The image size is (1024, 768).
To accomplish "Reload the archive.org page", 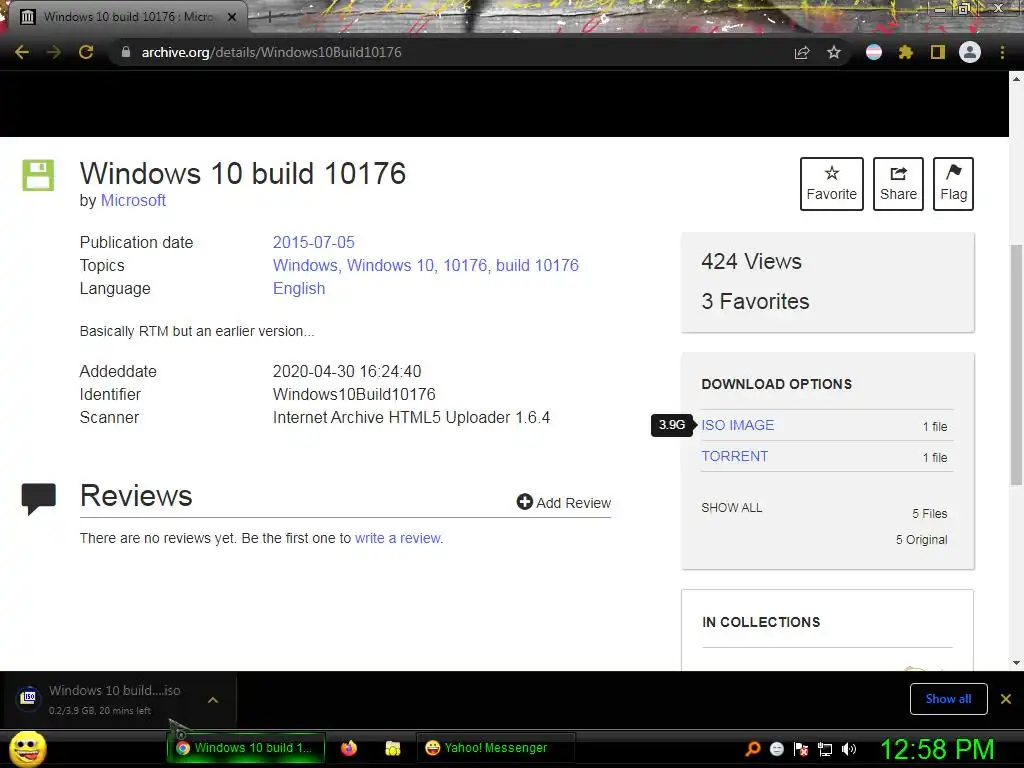I will (86, 52).
